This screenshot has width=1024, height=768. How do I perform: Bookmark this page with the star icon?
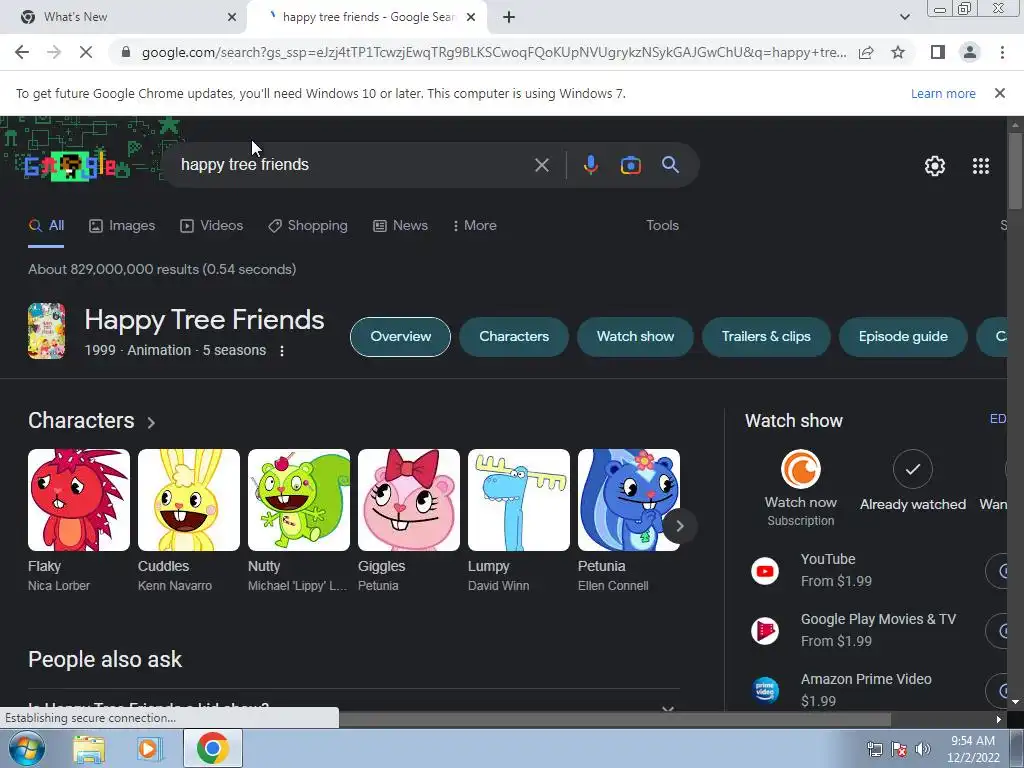click(898, 52)
